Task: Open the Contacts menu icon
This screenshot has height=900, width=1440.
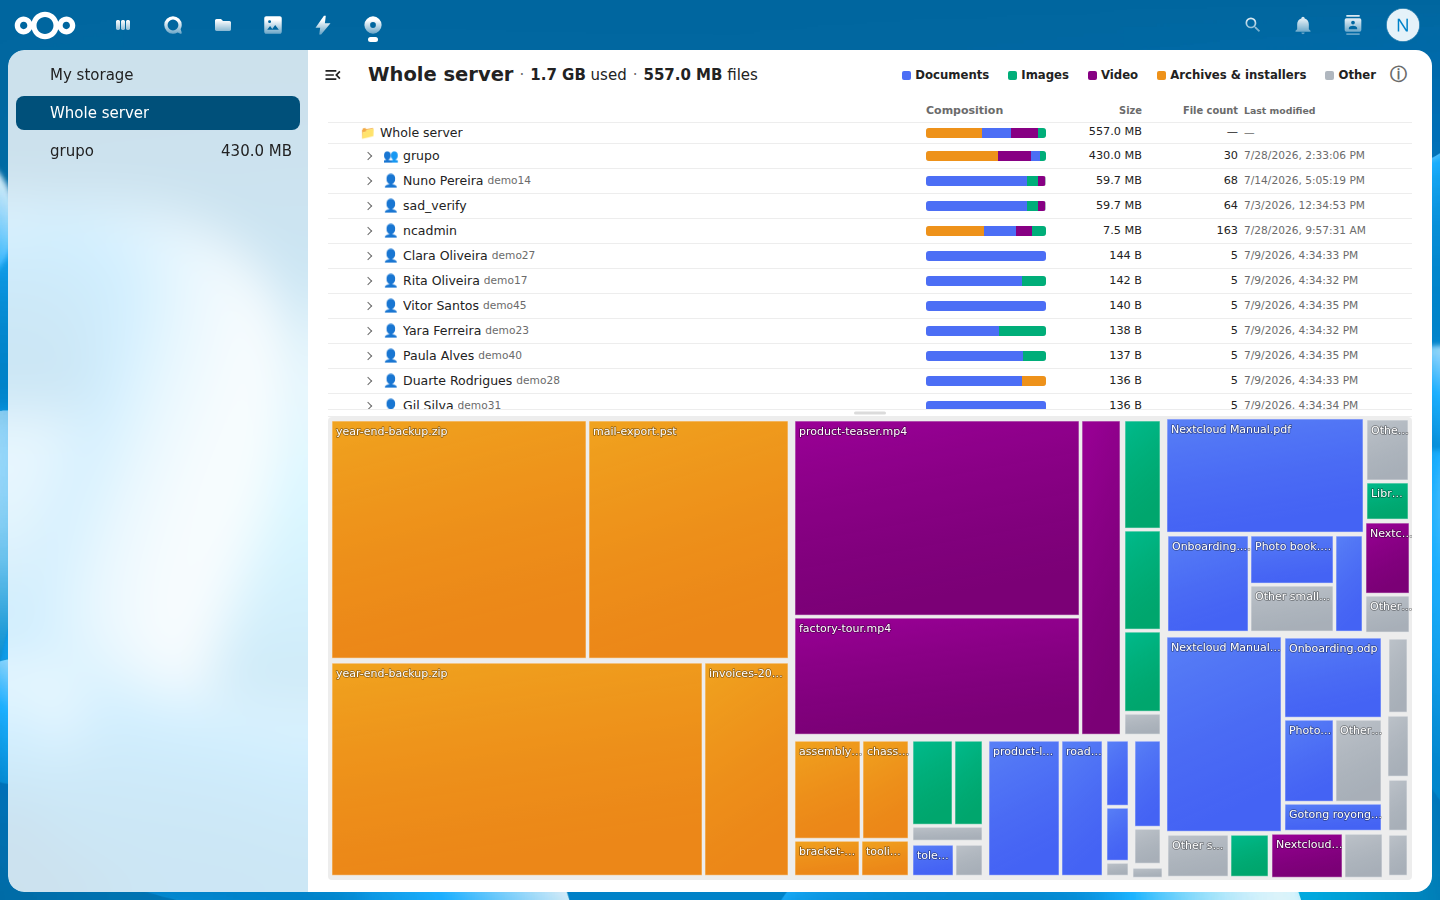Action: [1352, 25]
